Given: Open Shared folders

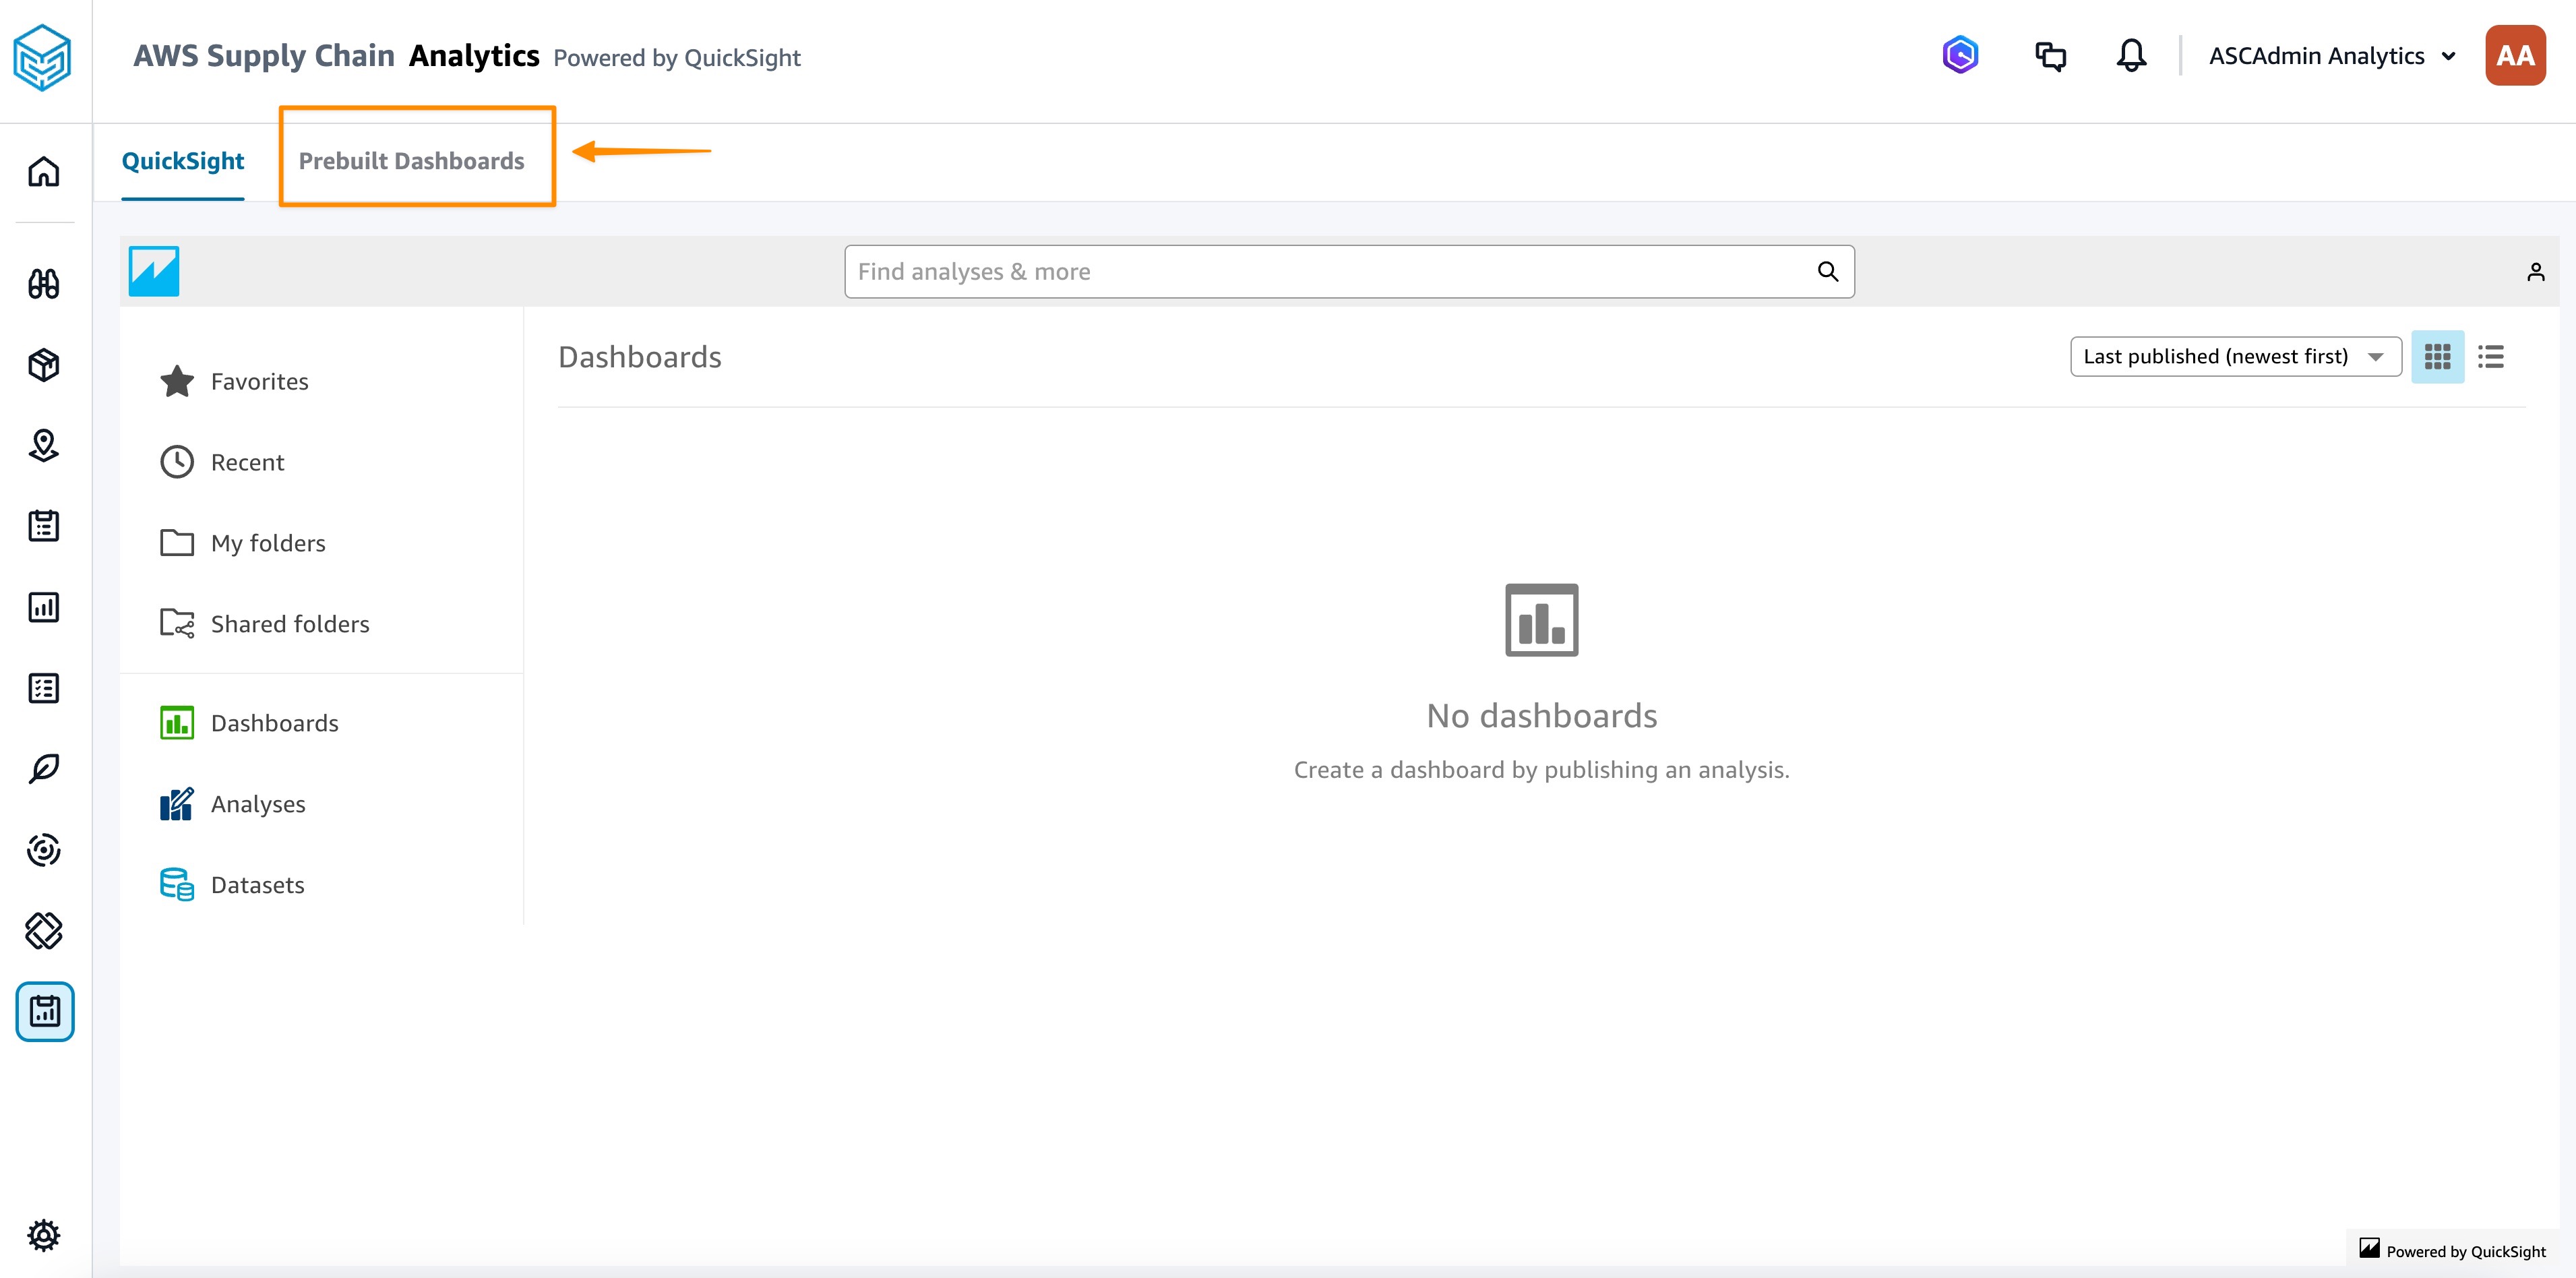Looking at the screenshot, I should (265, 625).
